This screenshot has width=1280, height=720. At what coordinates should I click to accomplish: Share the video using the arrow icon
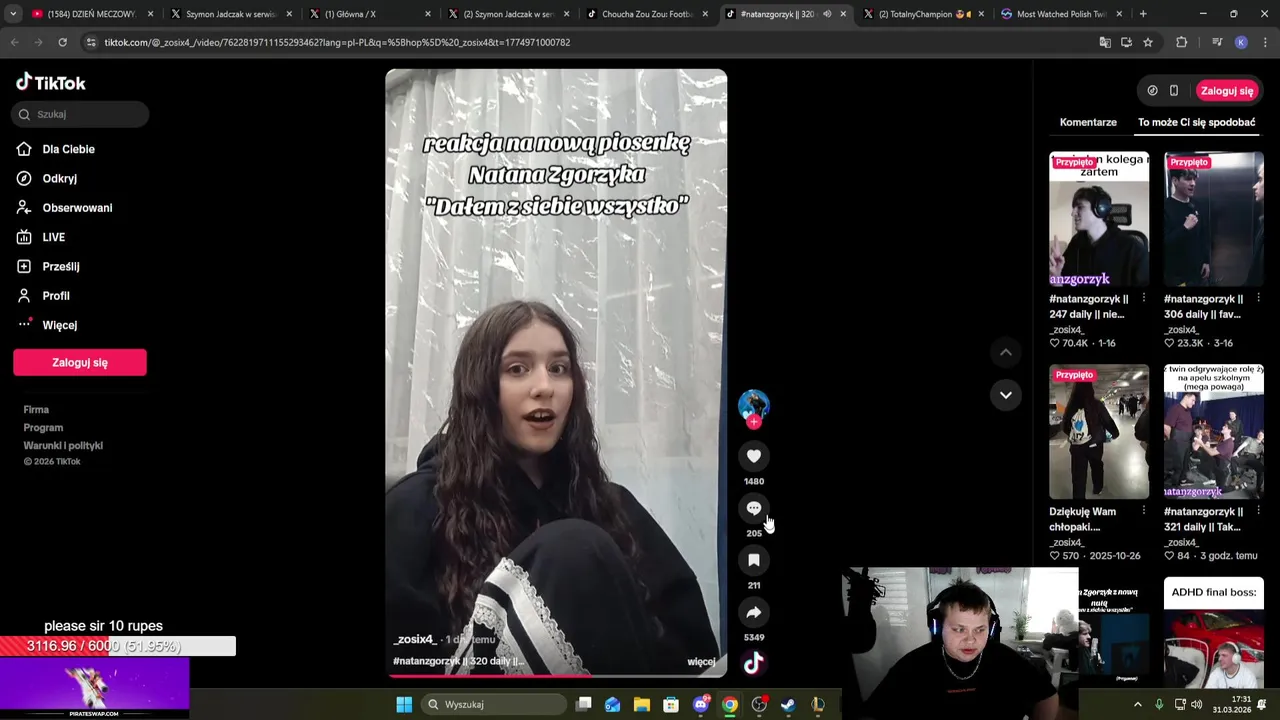tap(754, 612)
